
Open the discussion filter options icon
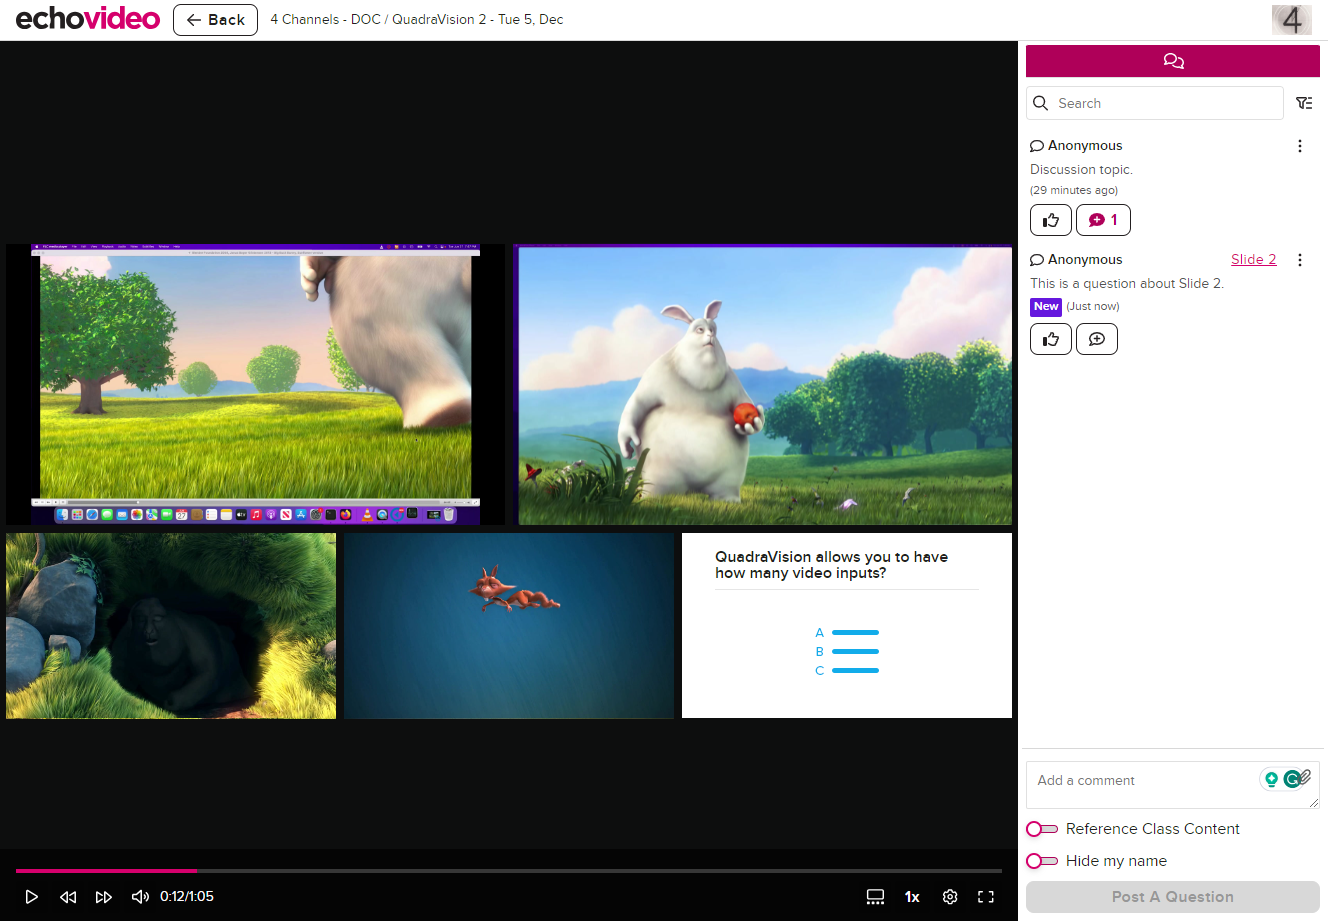(x=1304, y=103)
